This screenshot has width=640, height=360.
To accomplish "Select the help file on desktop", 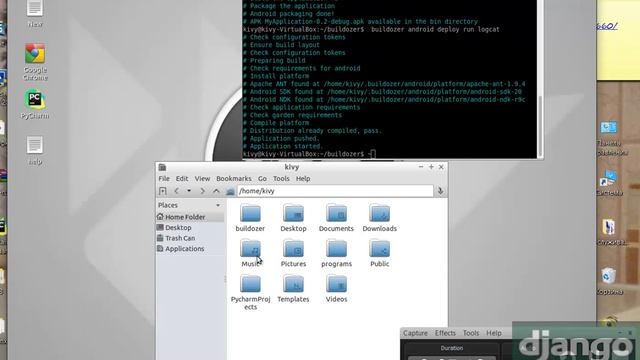I will click(x=35, y=151).
